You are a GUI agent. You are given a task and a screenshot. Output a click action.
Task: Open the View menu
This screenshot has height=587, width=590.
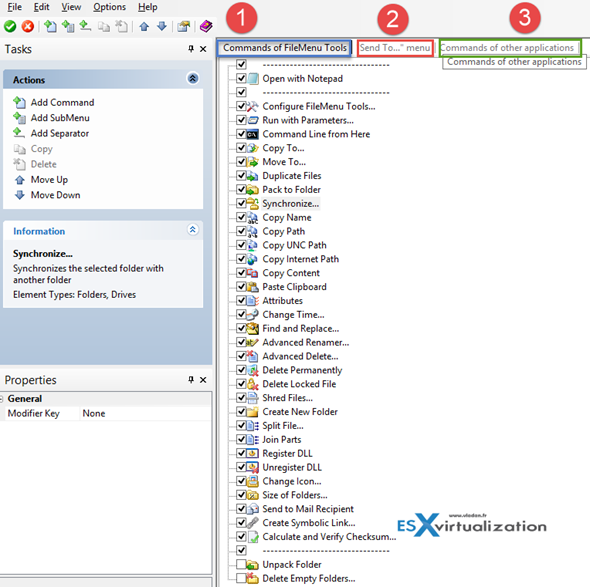pyautogui.click(x=71, y=7)
